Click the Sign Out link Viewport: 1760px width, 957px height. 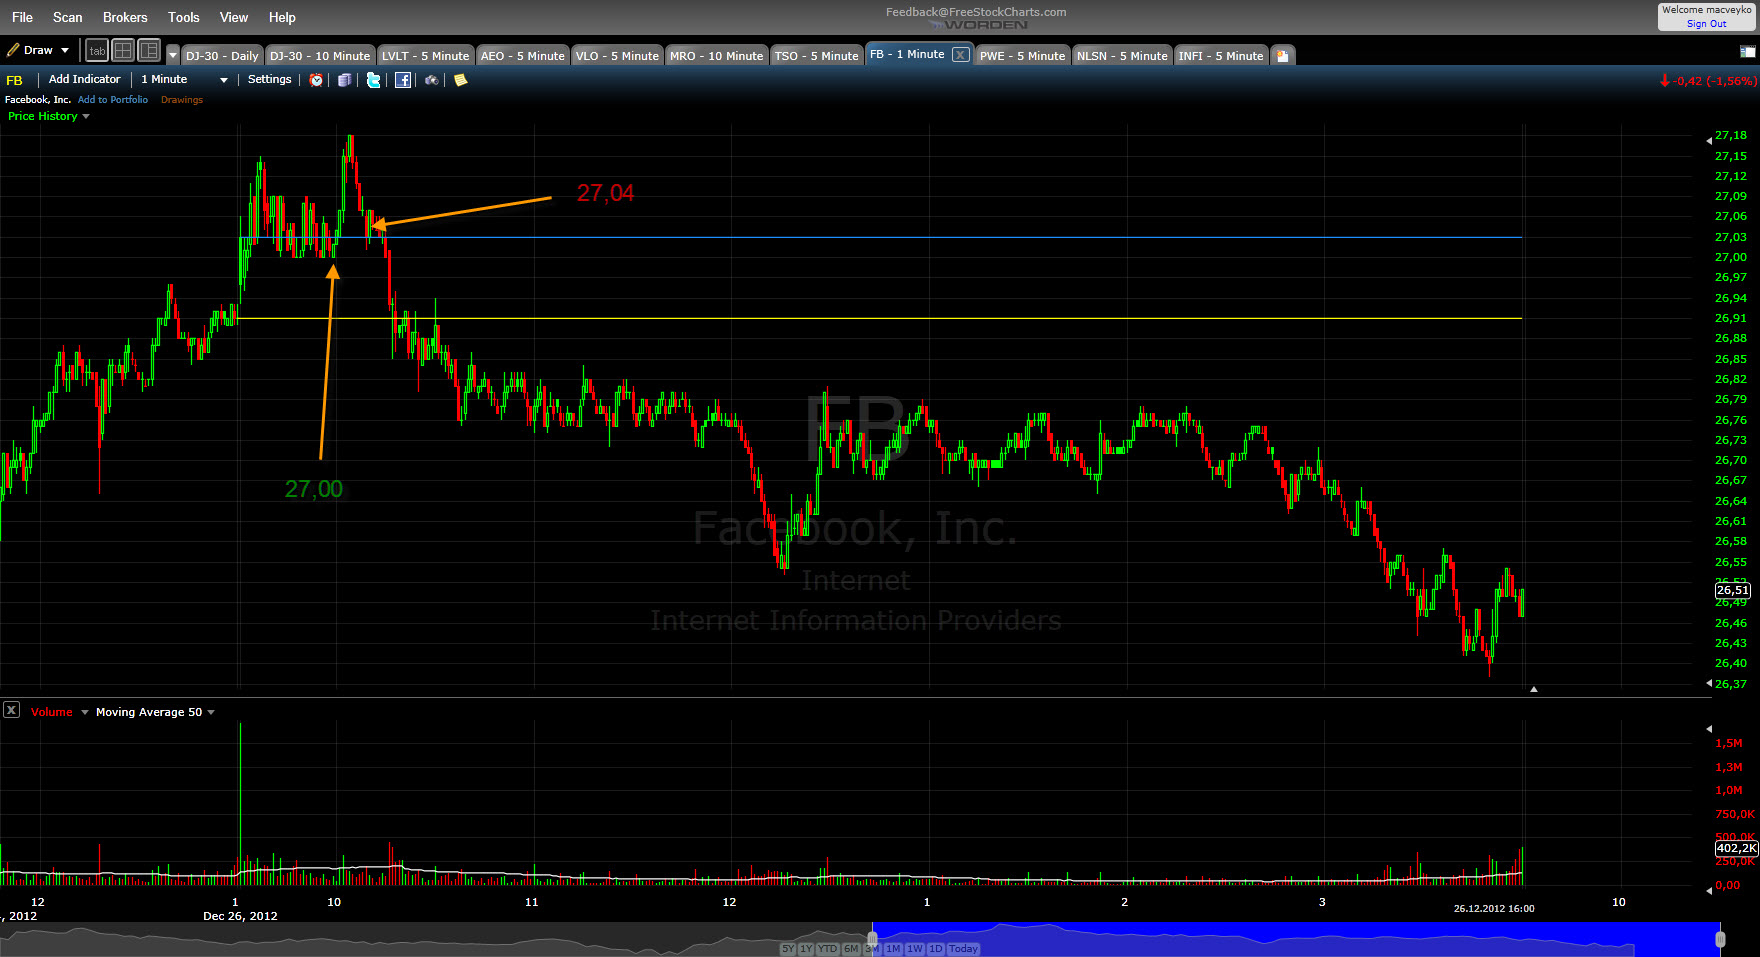[x=1706, y=24]
